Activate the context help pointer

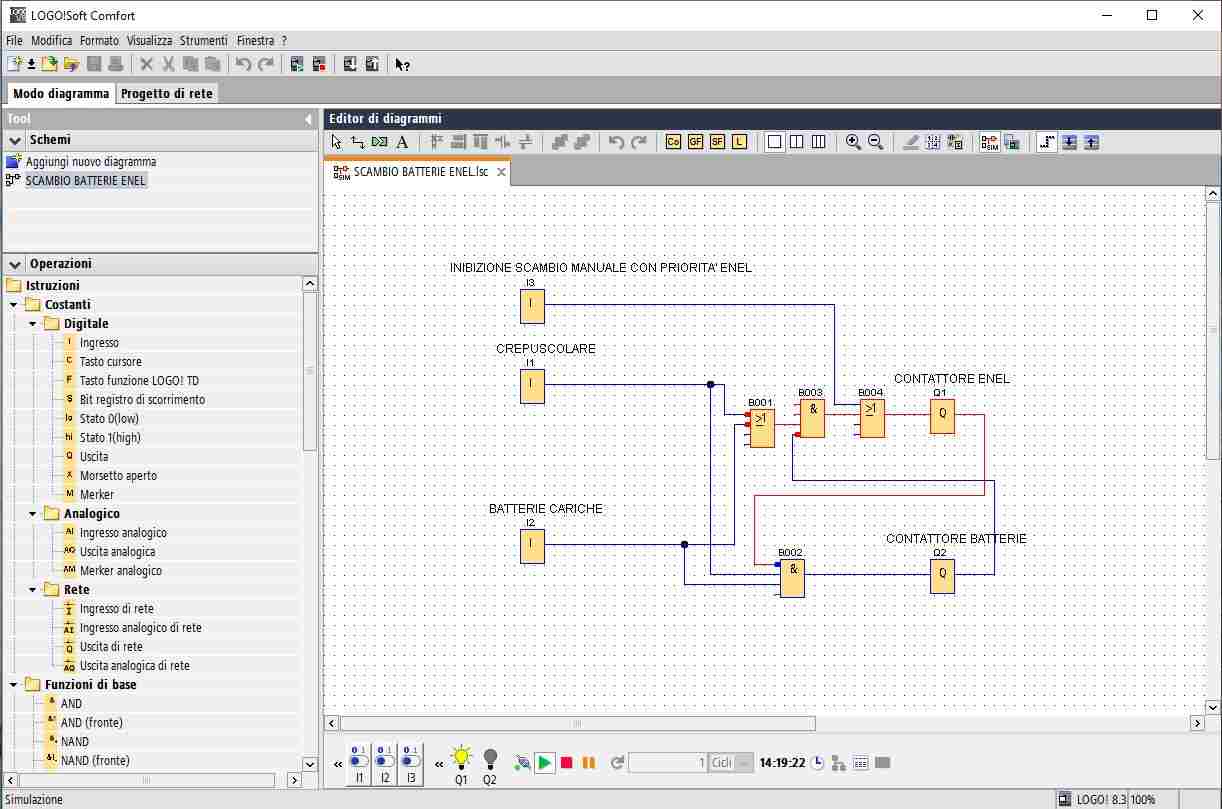tap(402, 64)
